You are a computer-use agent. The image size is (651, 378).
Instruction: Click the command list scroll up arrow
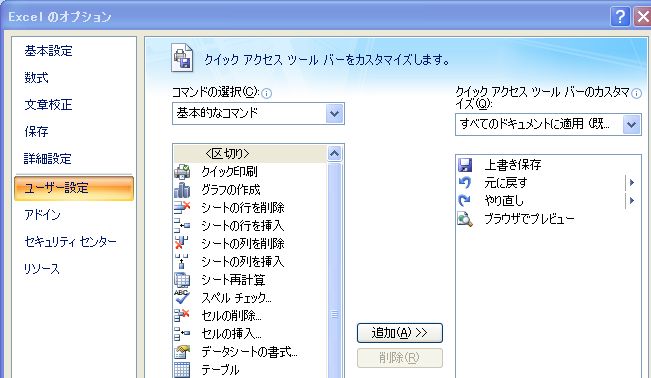coord(334,154)
